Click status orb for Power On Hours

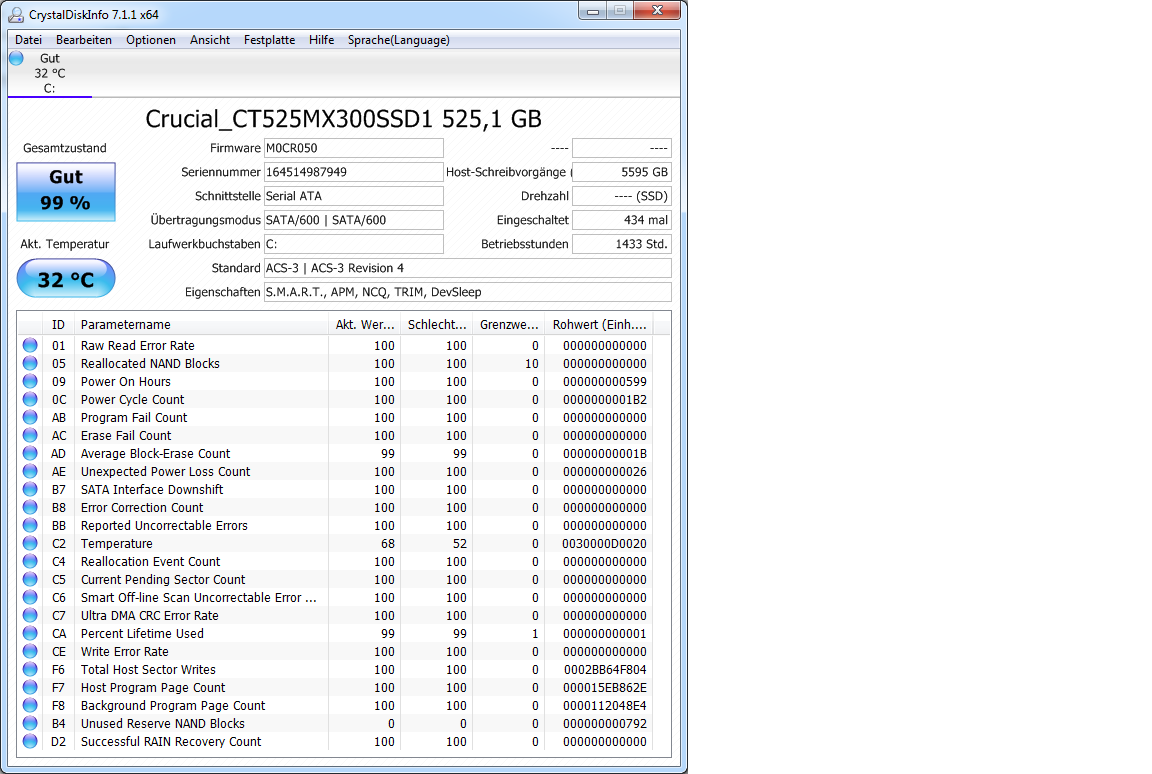pos(30,381)
